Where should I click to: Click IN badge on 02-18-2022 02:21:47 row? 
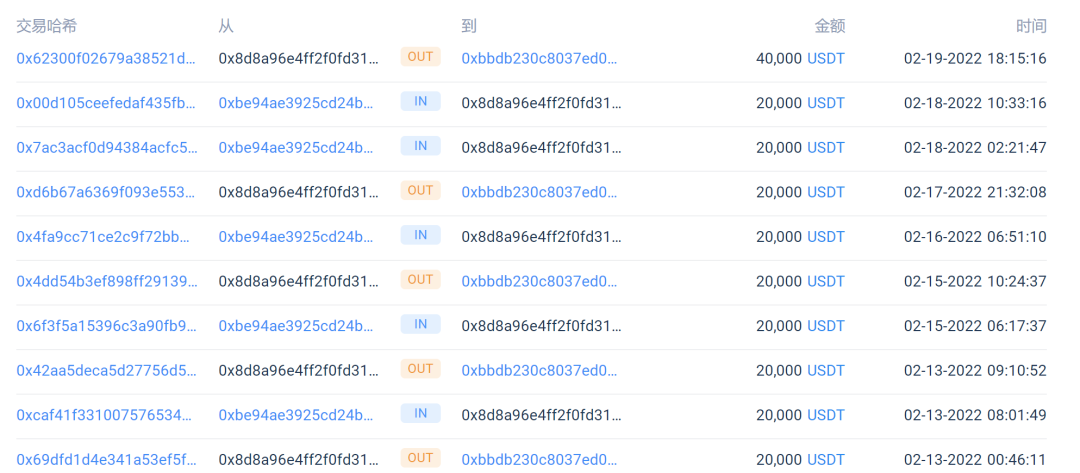[x=420, y=146]
